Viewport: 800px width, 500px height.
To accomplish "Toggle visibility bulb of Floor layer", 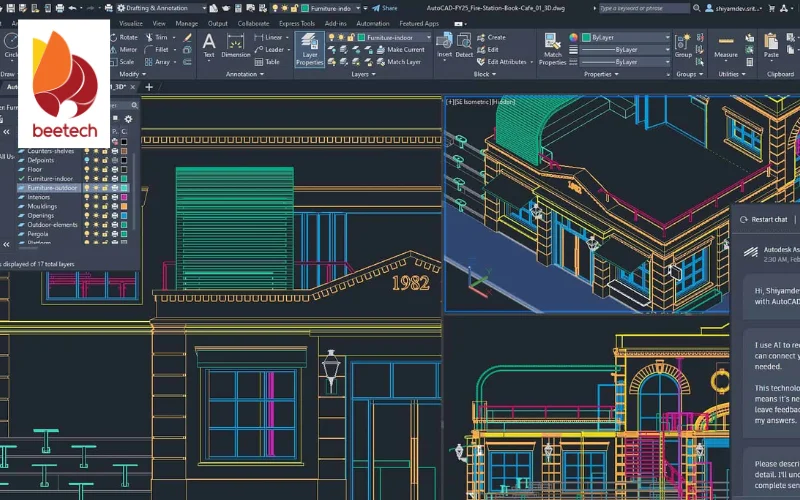I will (87, 169).
